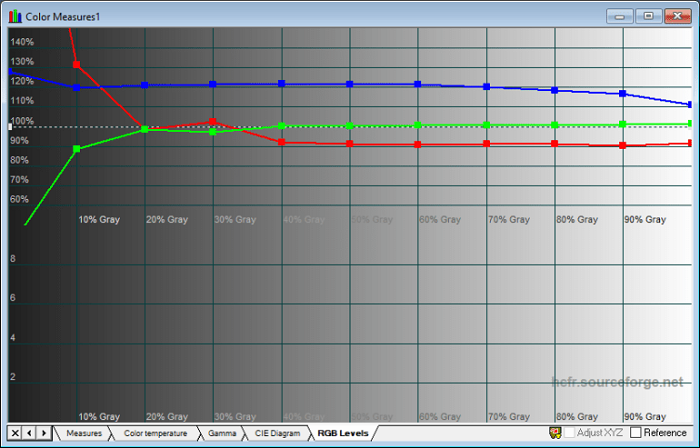This screenshot has height=448, width=700.
Task: Close the current tab with the X button
Action: click(x=14, y=432)
